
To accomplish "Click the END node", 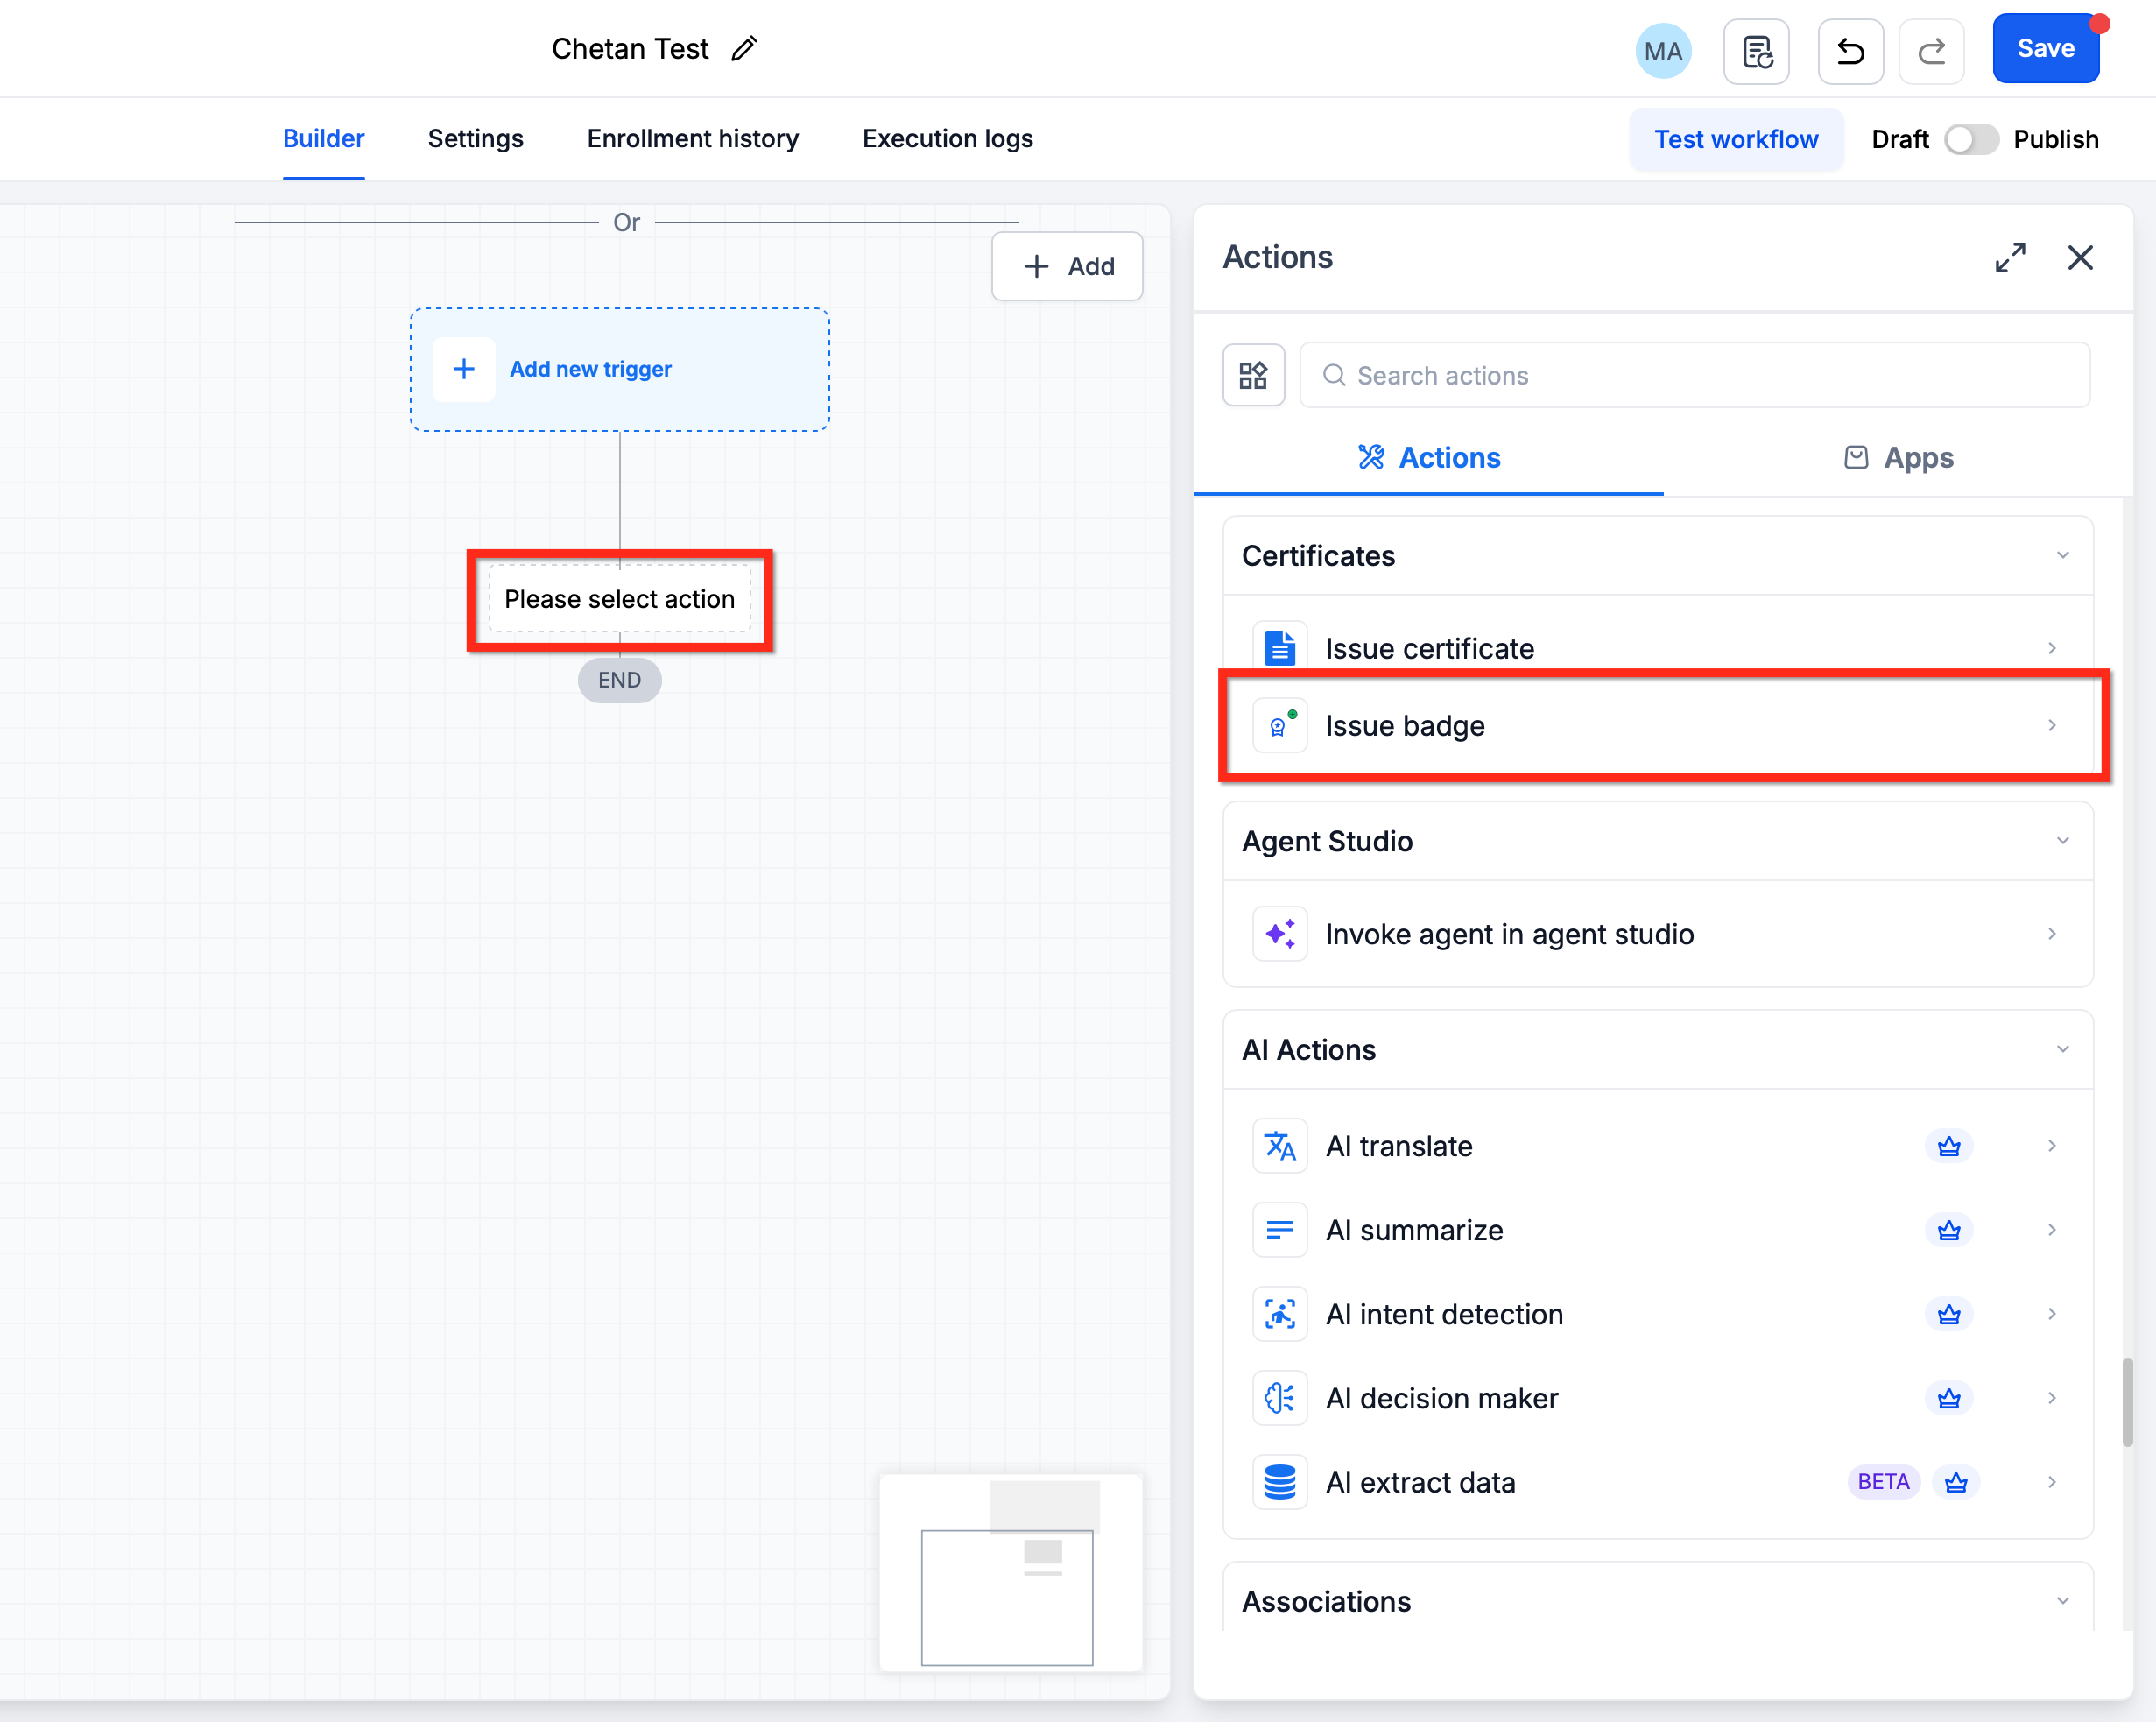I will [x=620, y=681].
